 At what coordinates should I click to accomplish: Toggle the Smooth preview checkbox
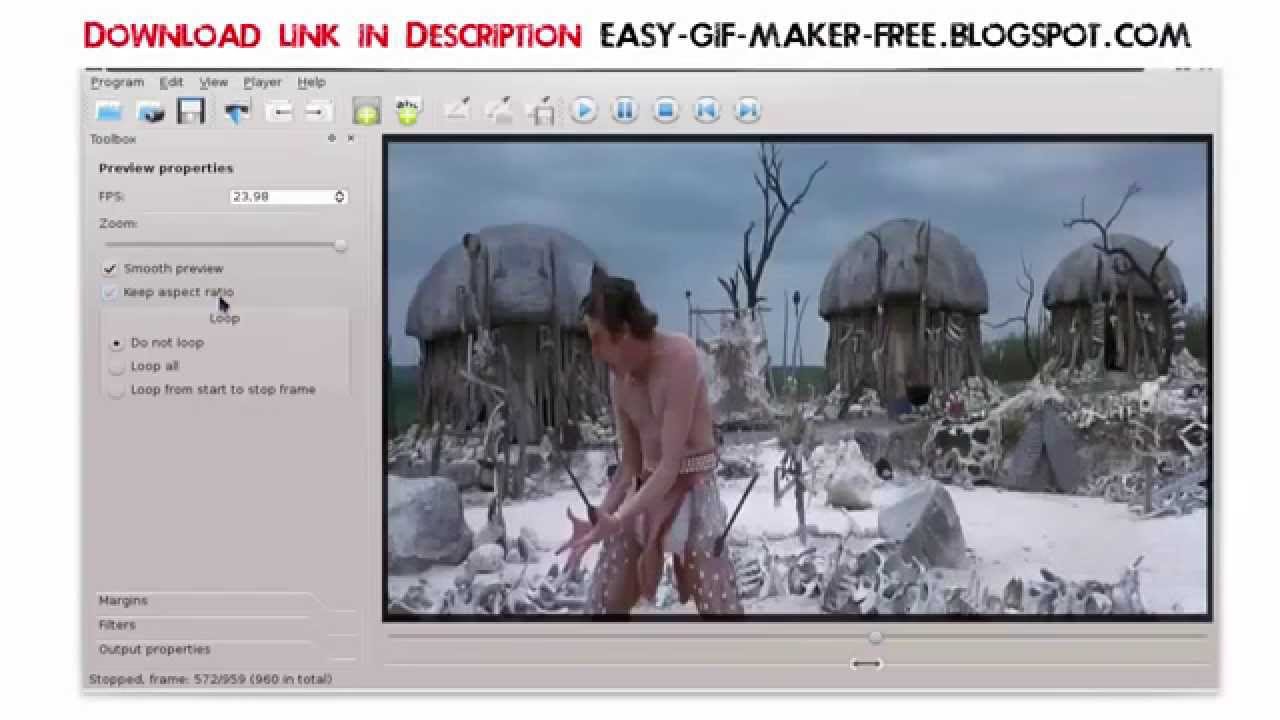click(x=109, y=269)
